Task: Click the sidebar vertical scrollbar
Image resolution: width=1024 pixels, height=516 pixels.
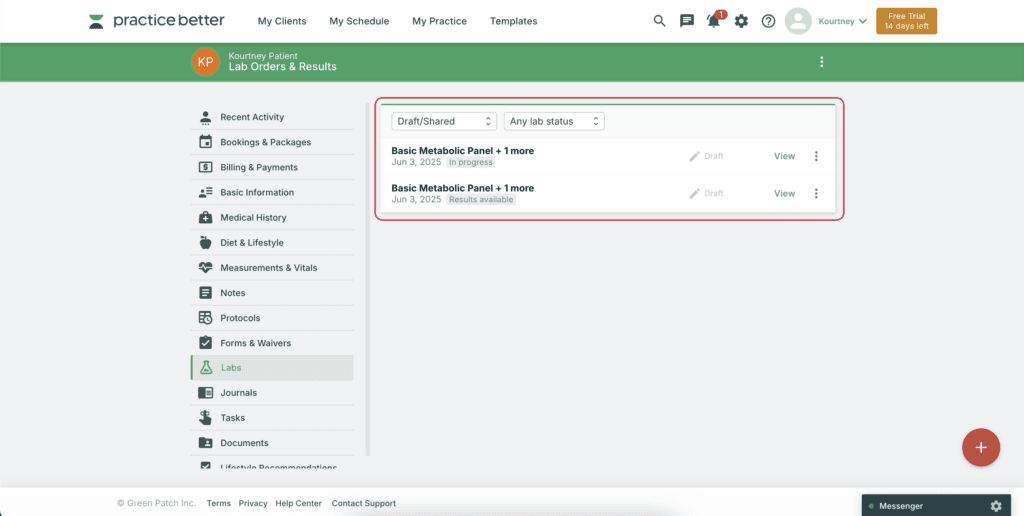Action: point(368,280)
